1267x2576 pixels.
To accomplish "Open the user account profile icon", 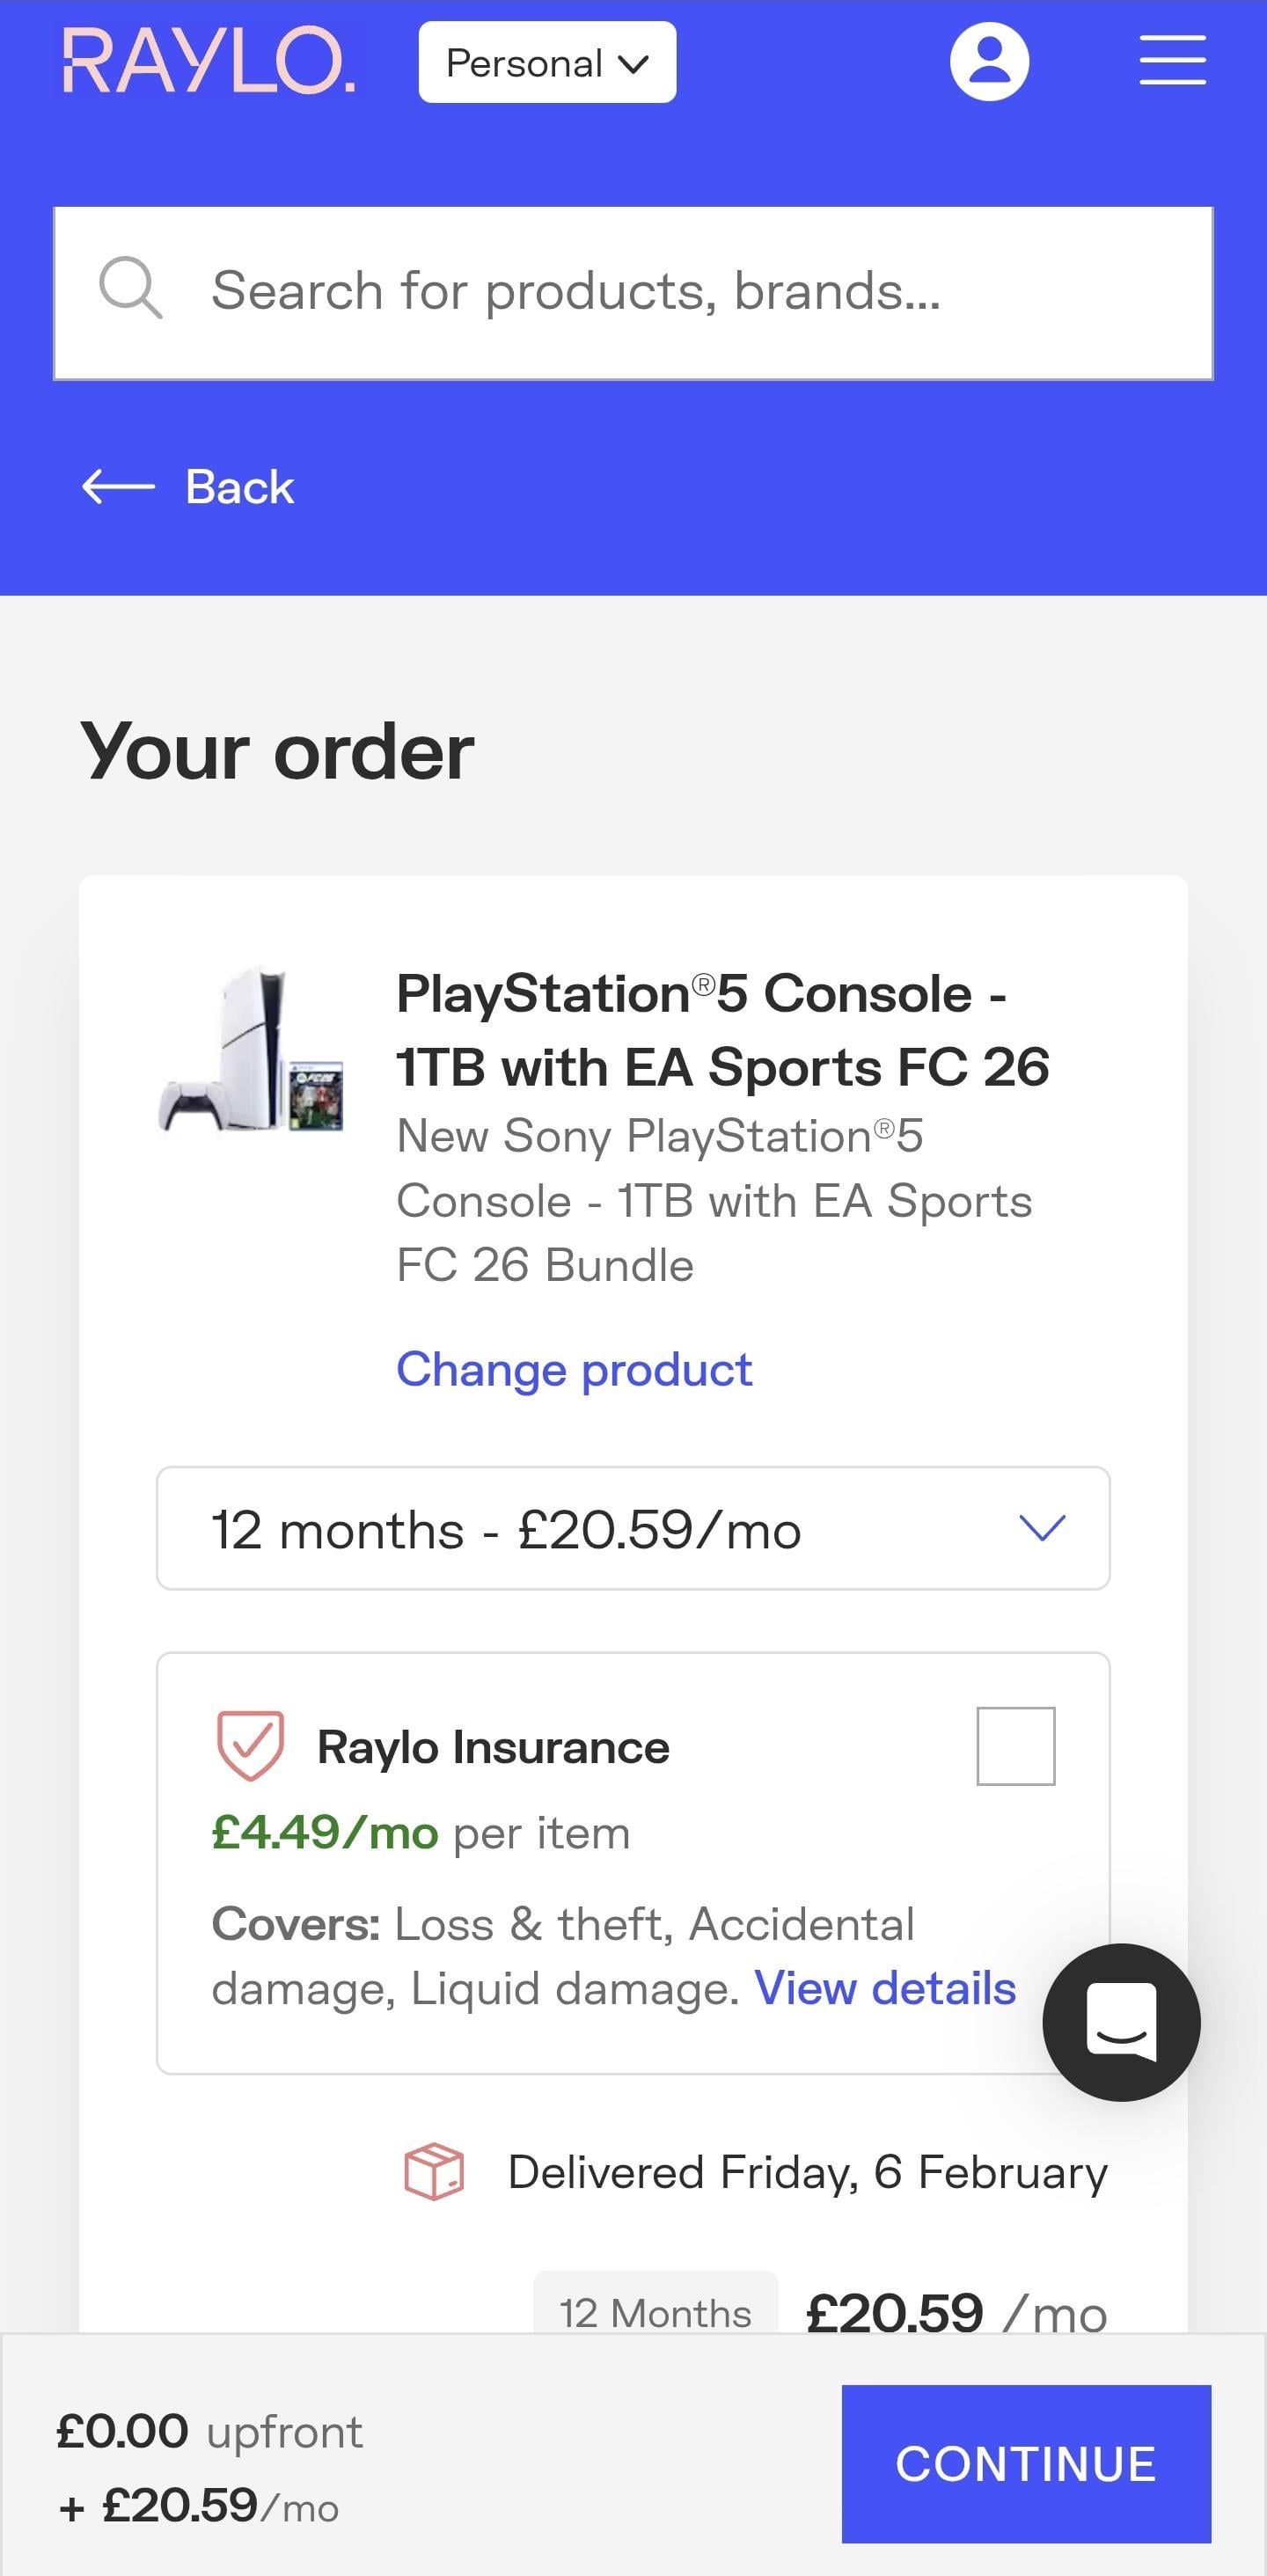I will [989, 62].
